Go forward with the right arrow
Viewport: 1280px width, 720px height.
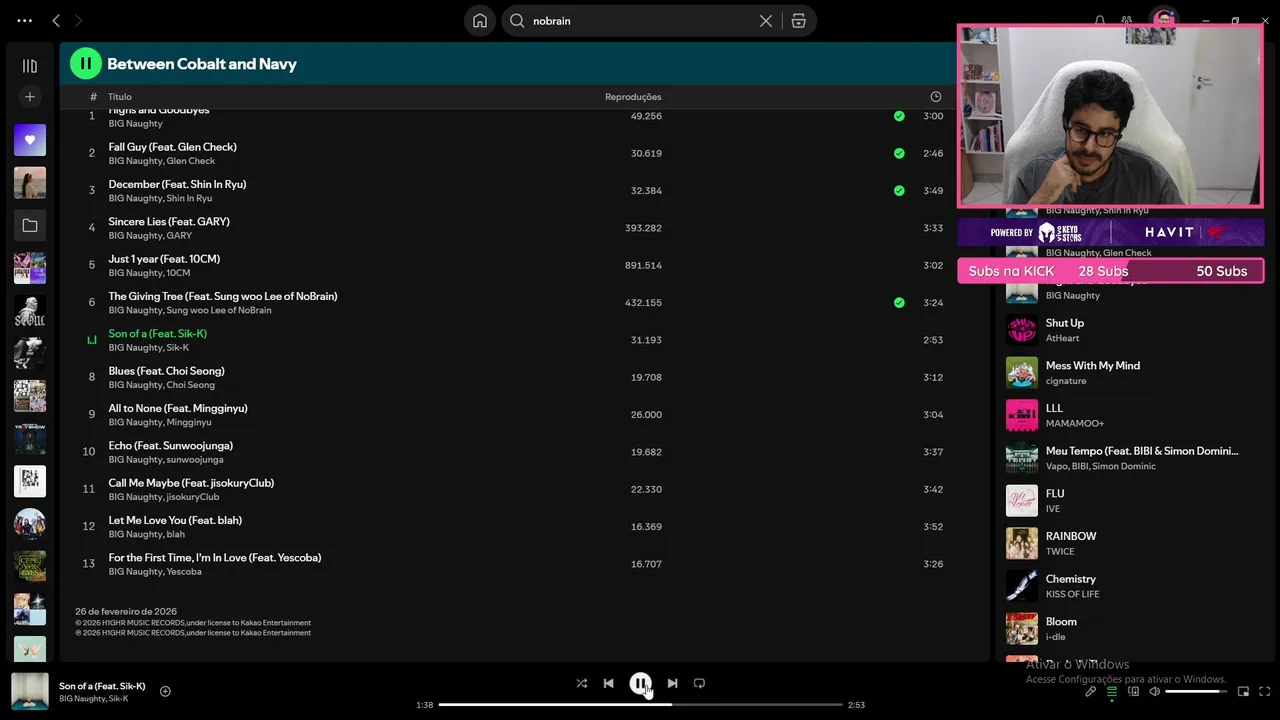(x=79, y=20)
